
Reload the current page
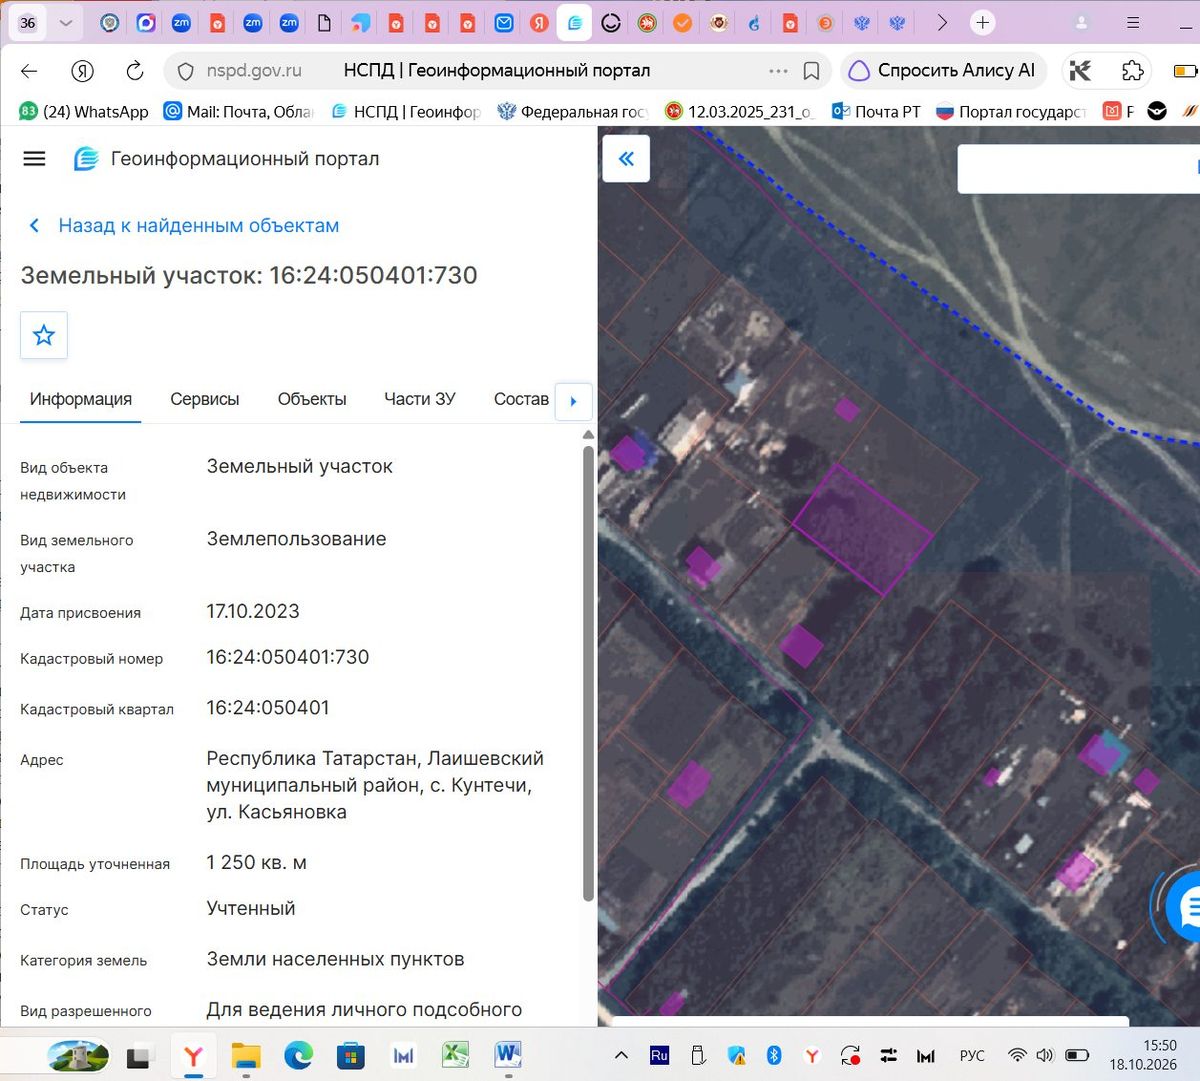click(x=134, y=70)
